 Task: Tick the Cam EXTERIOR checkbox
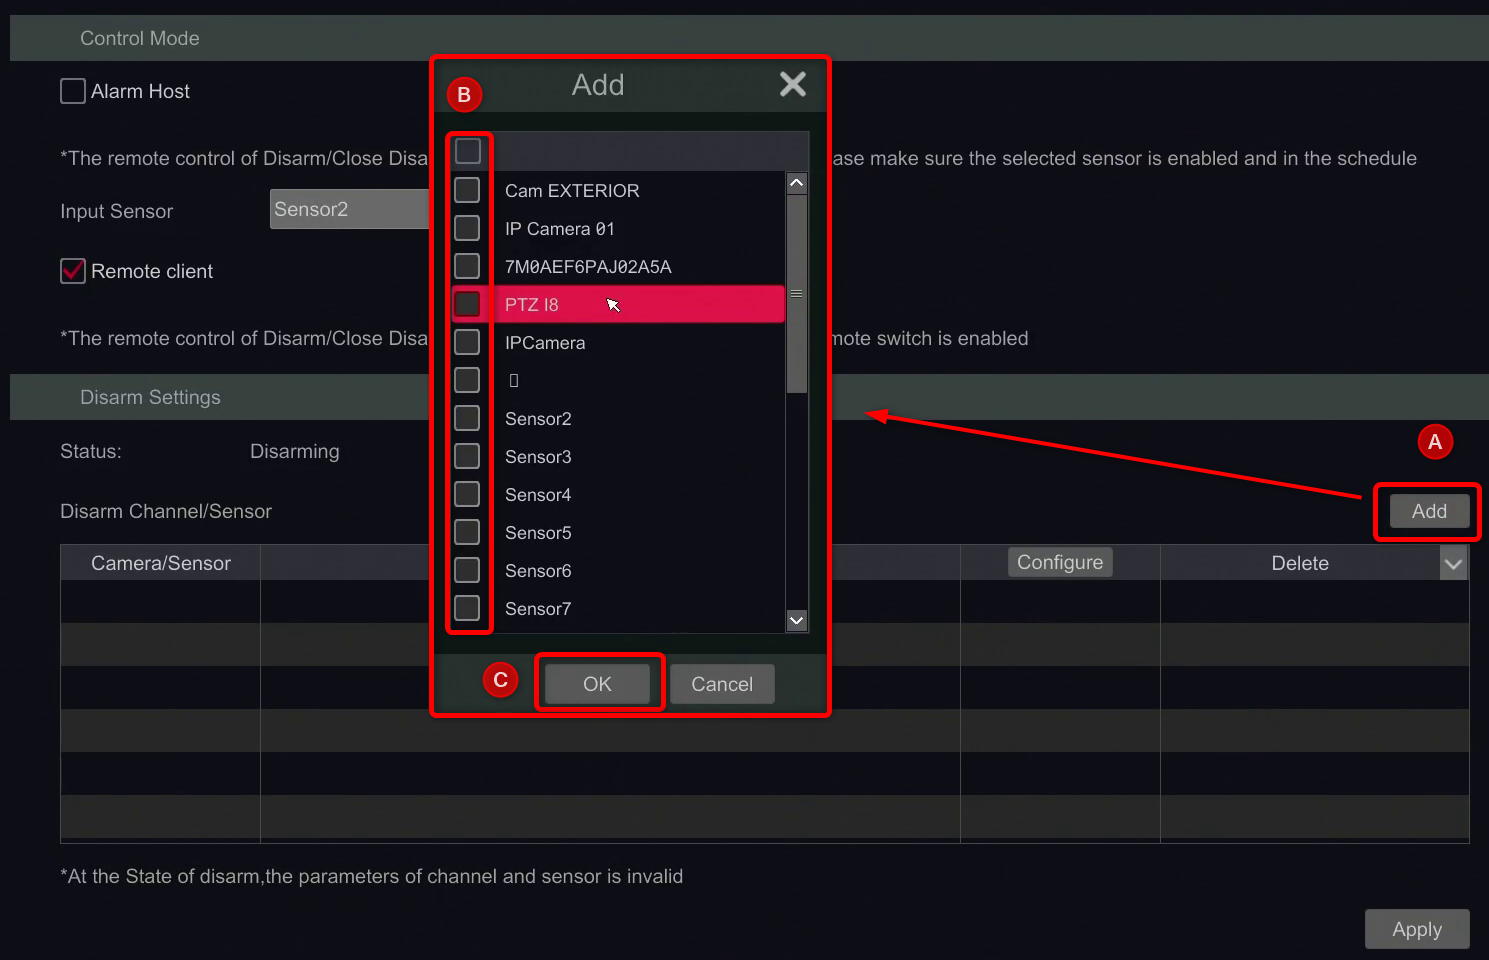467,190
